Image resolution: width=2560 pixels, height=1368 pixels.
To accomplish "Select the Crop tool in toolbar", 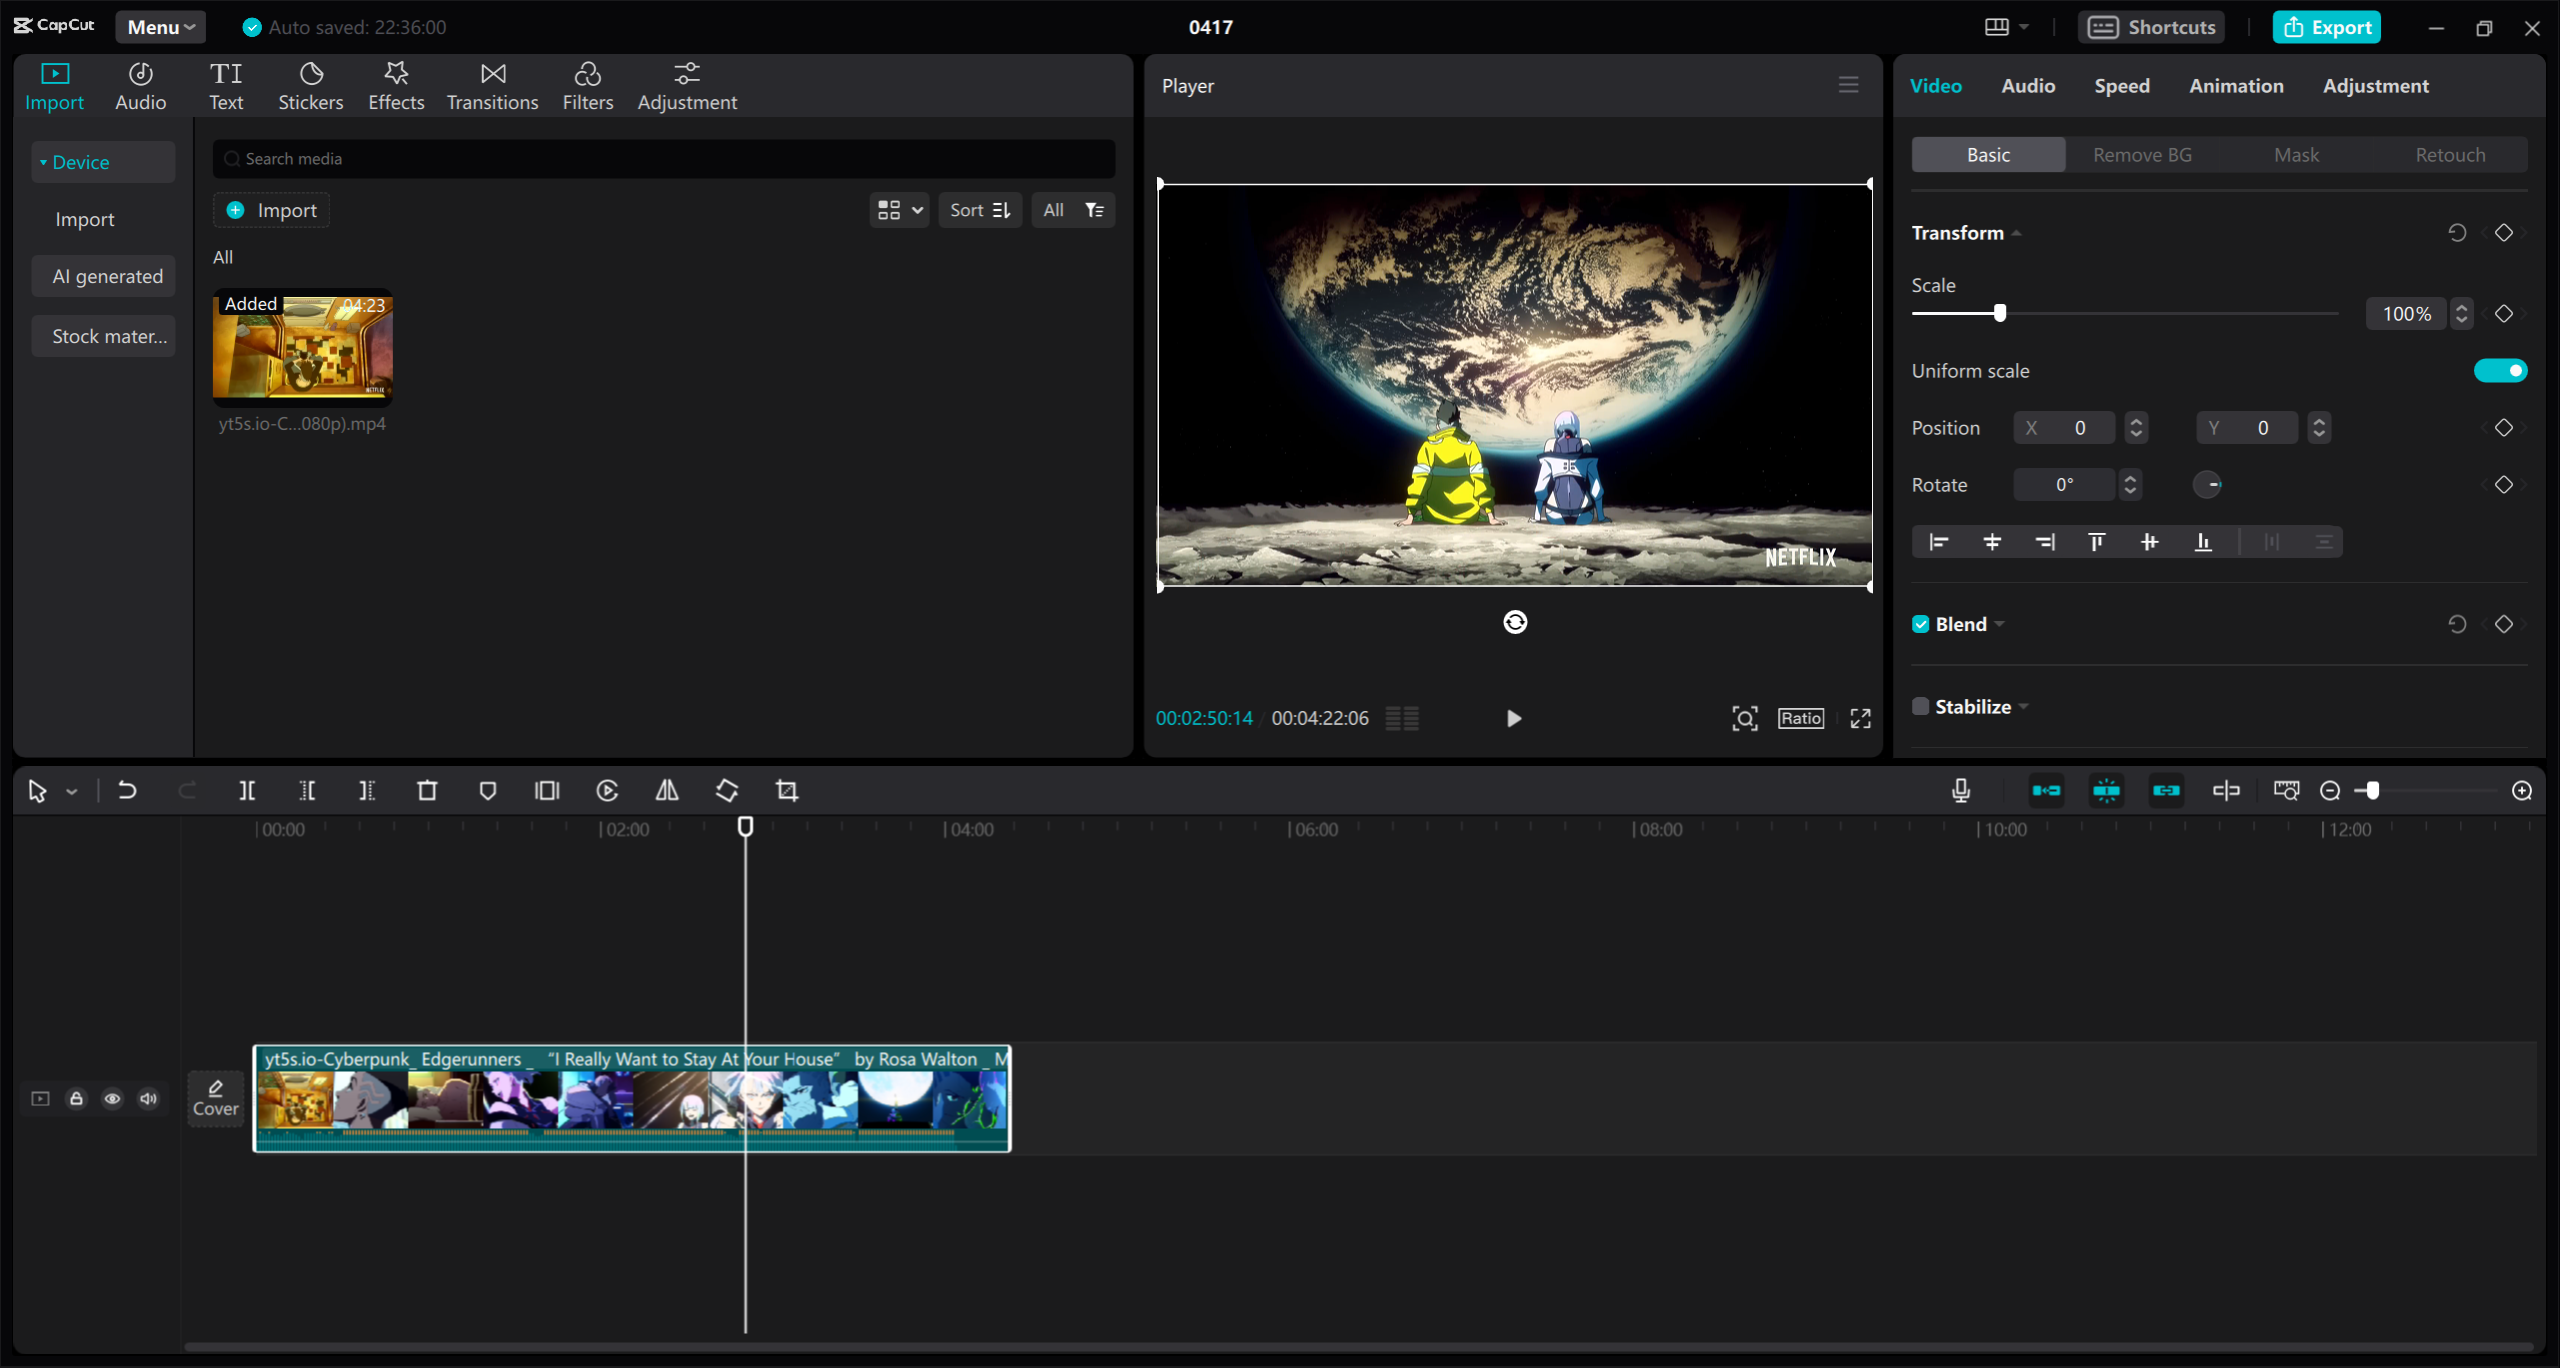I will pyautogui.click(x=786, y=789).
